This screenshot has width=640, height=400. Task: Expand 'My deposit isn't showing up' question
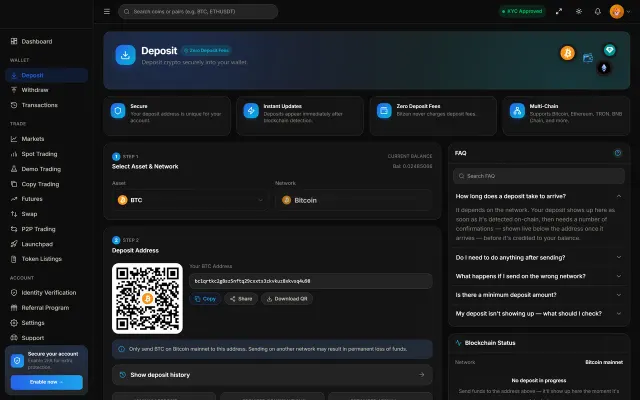point(539,313)
